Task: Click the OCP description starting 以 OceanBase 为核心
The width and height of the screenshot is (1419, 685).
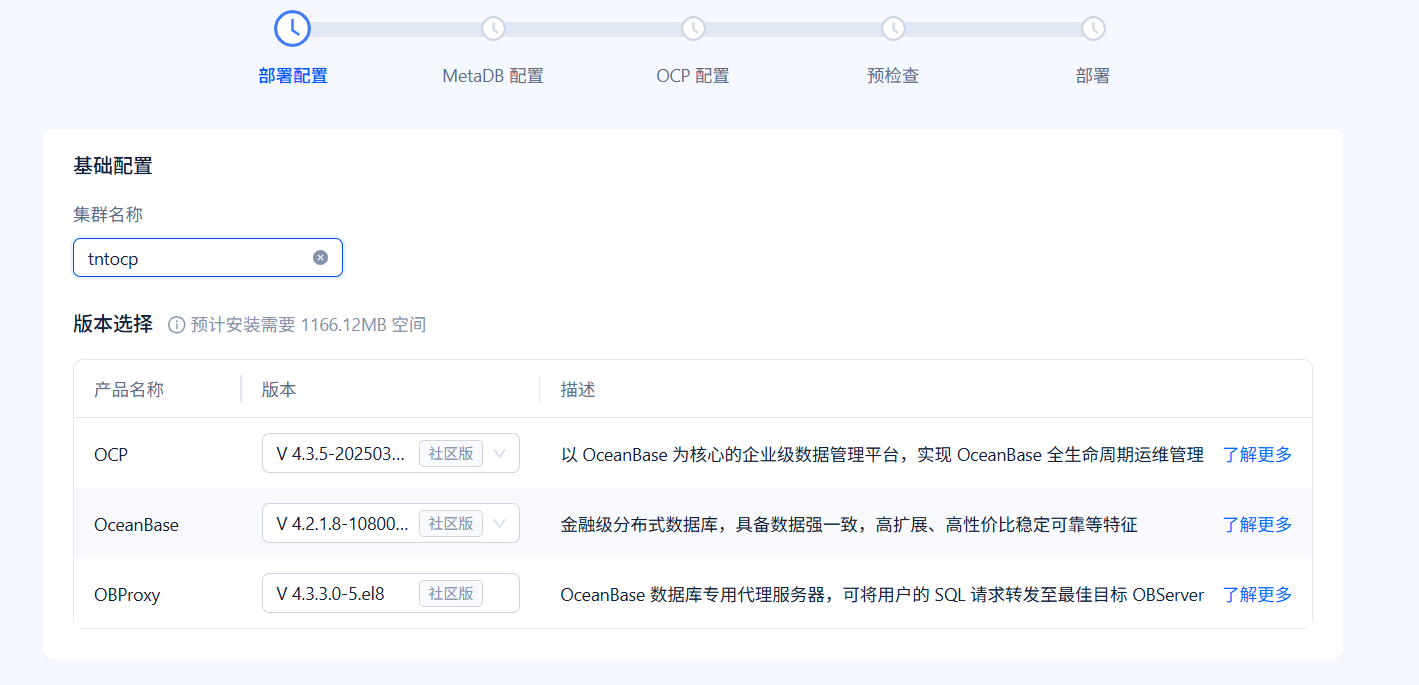Action: [x=882, y=454]
